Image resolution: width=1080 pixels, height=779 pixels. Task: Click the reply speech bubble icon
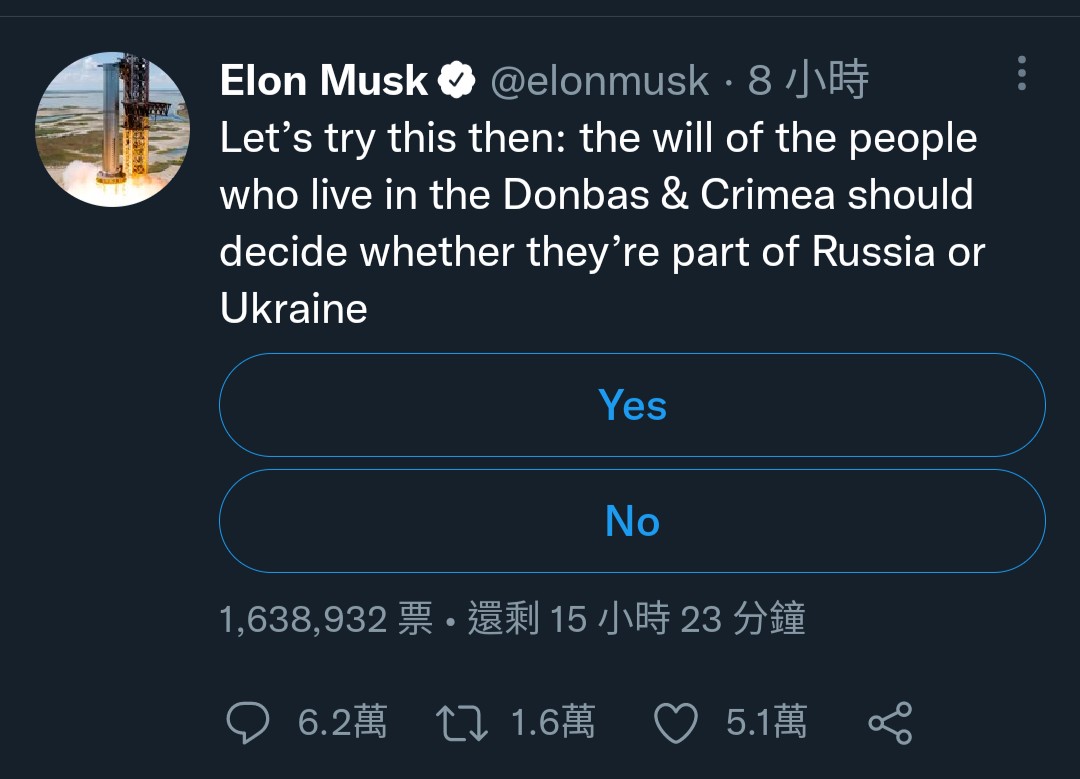pos(248,722)
